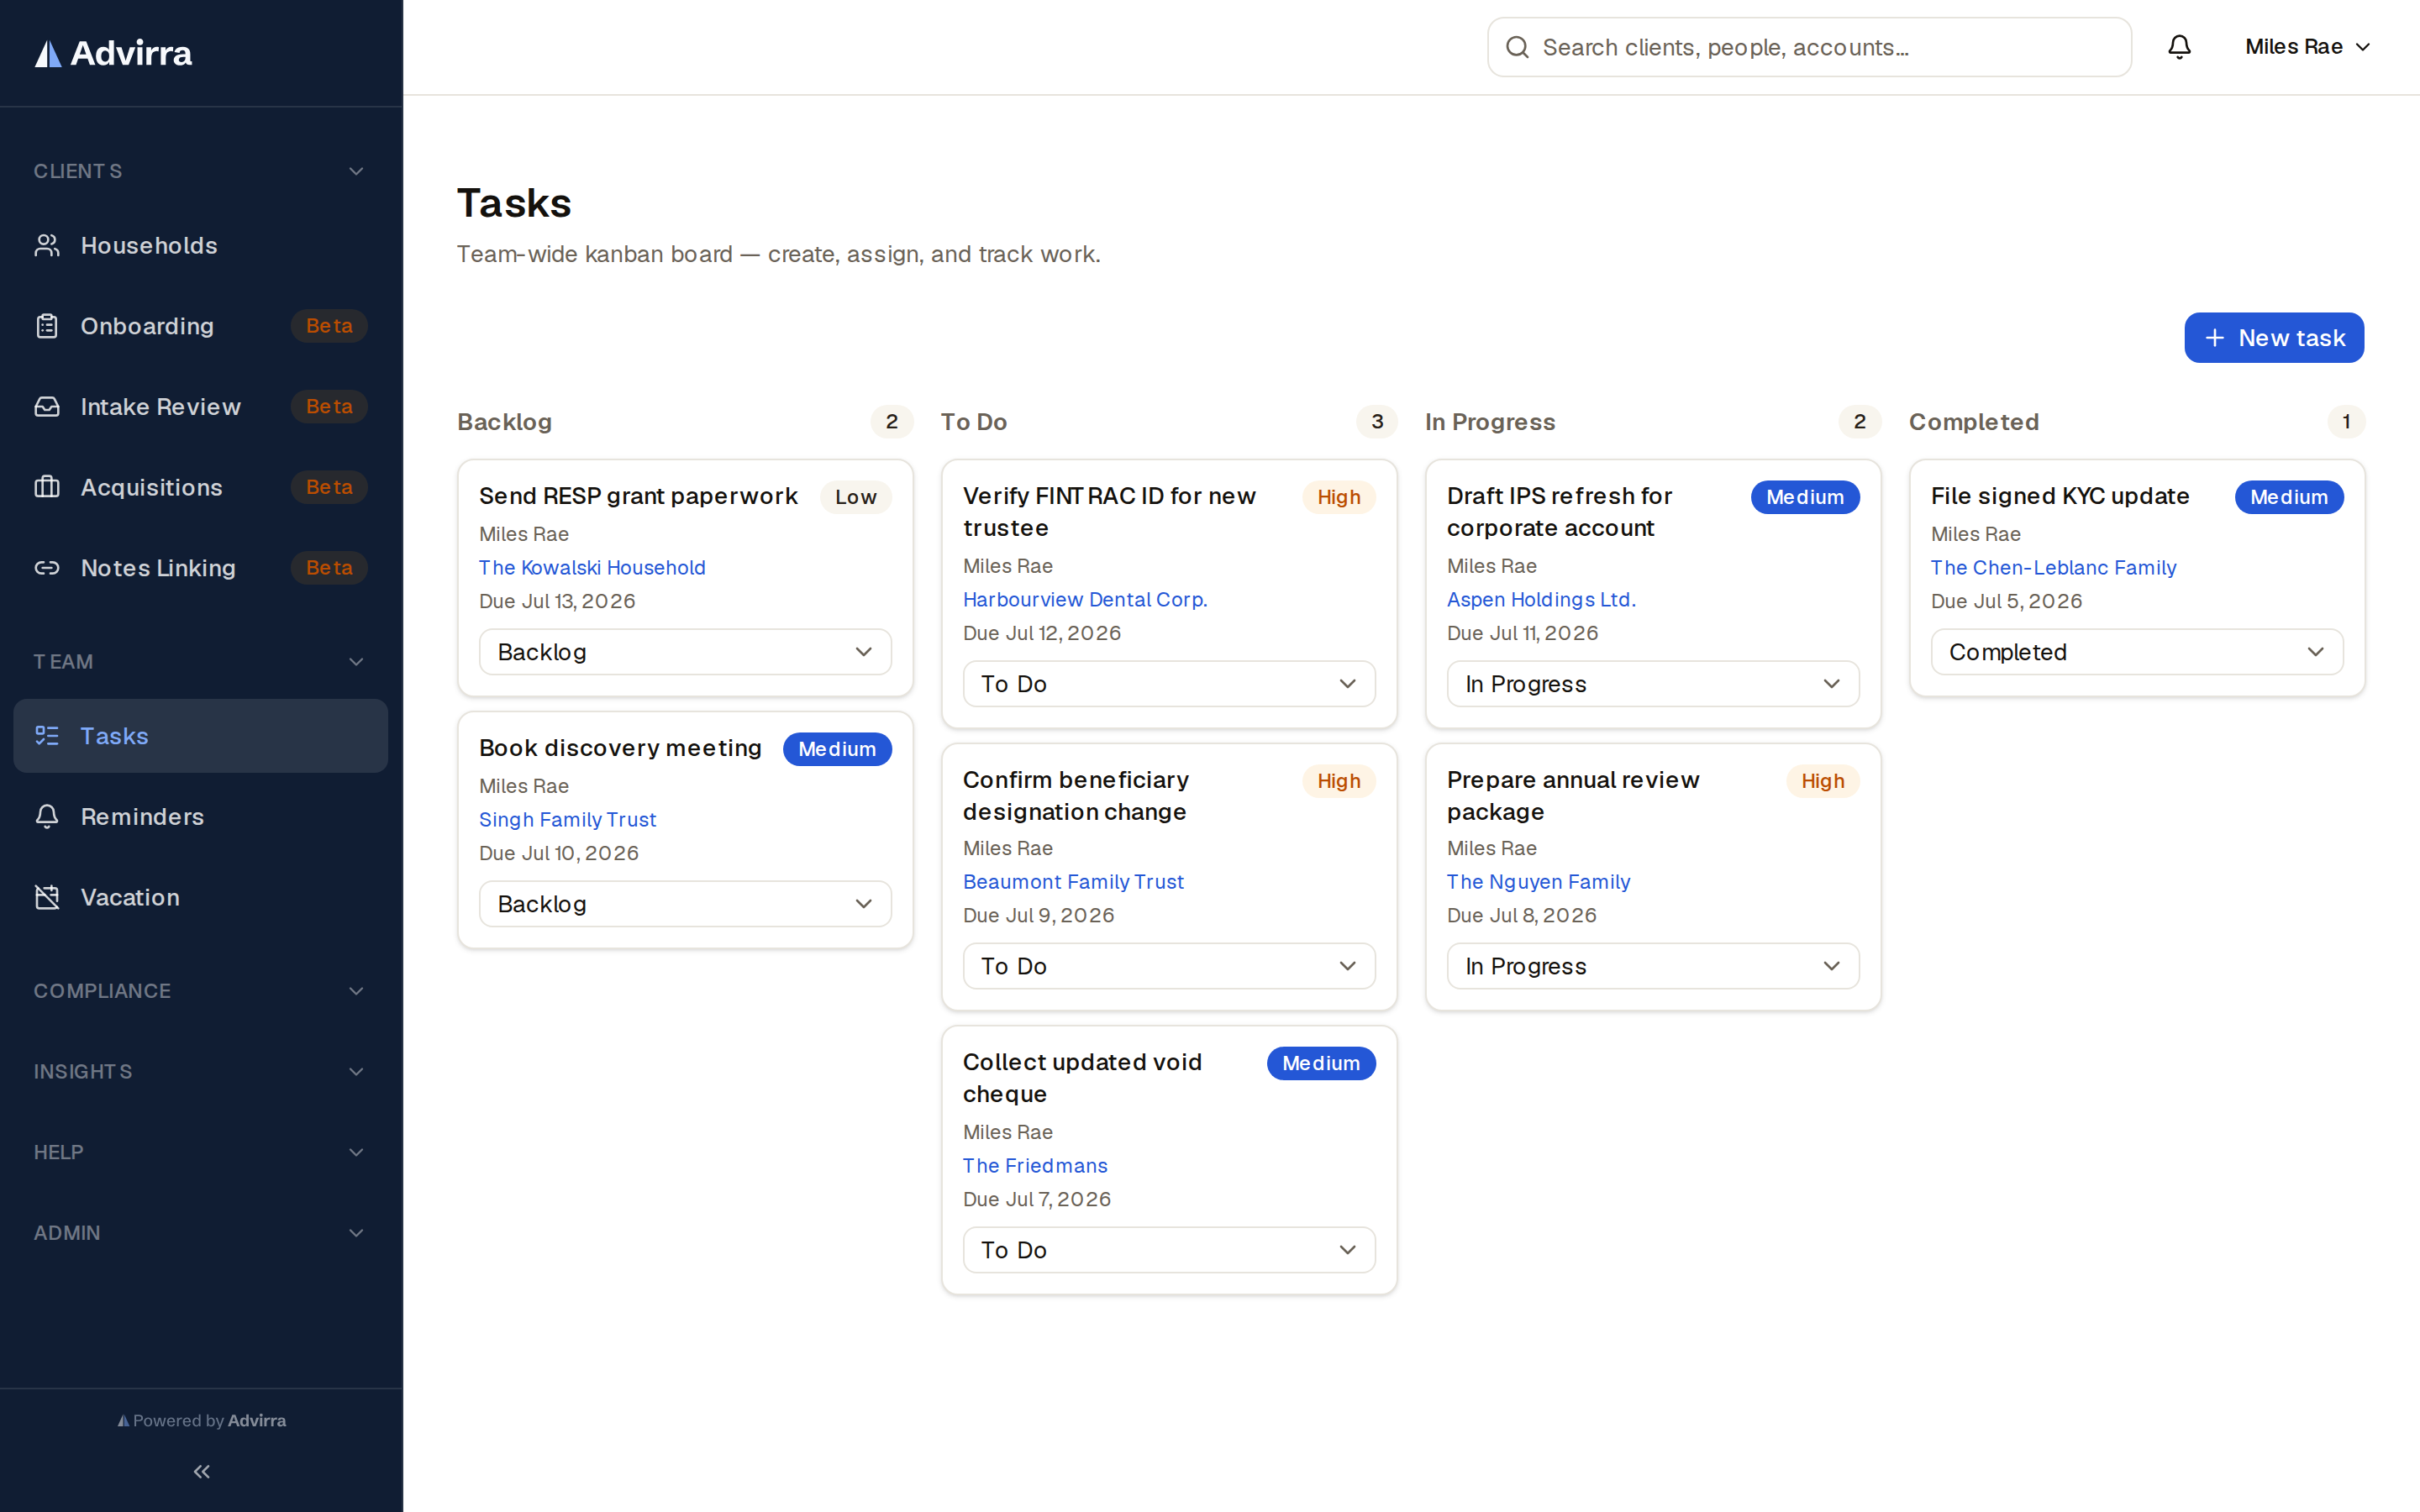2420x1512 pixels.
Task: Click task title Collect updated void cheque
Action: tap(1082, 1078)
